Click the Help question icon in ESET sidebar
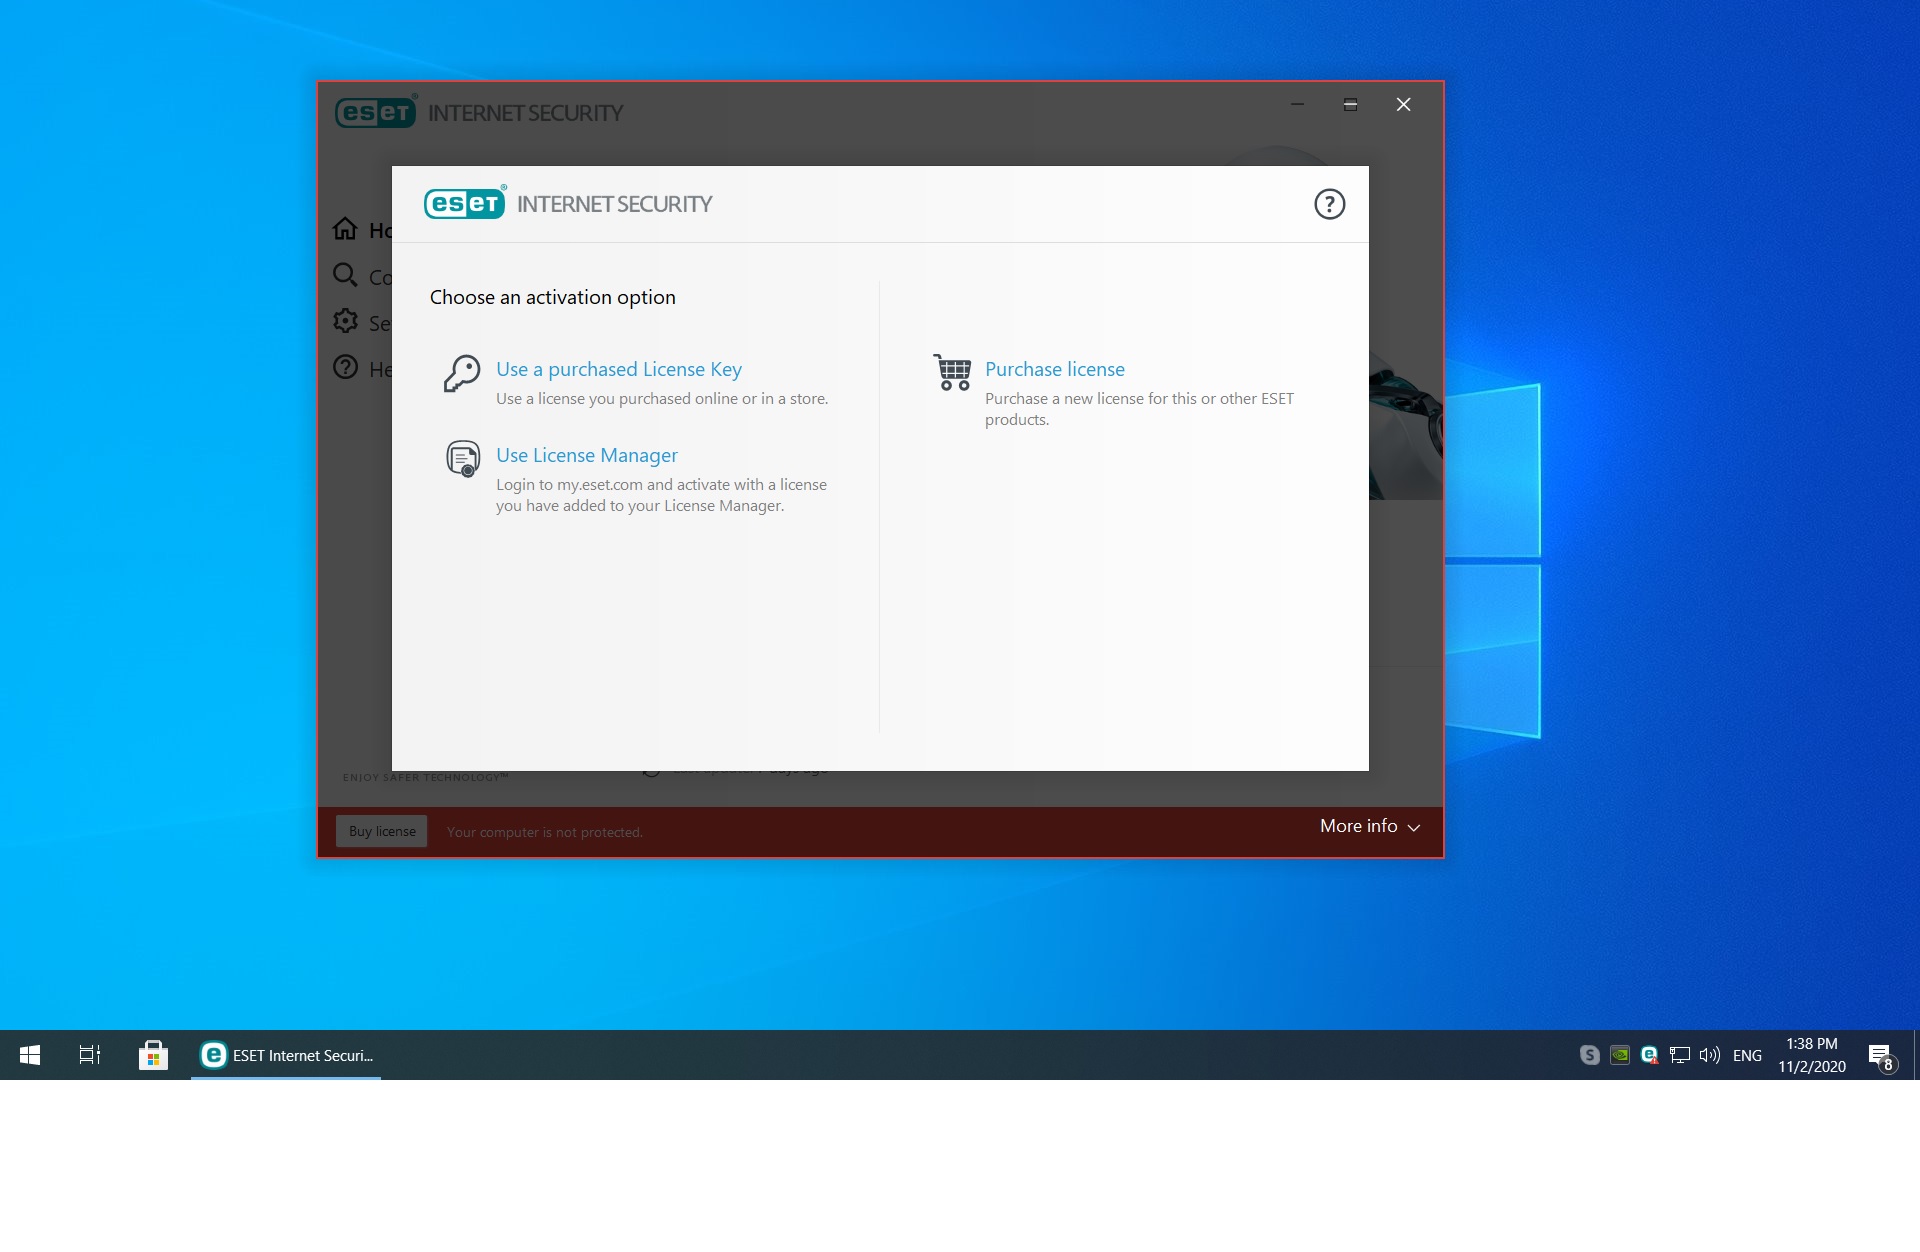This screenshot has height=1252, width=1920. 345,367
